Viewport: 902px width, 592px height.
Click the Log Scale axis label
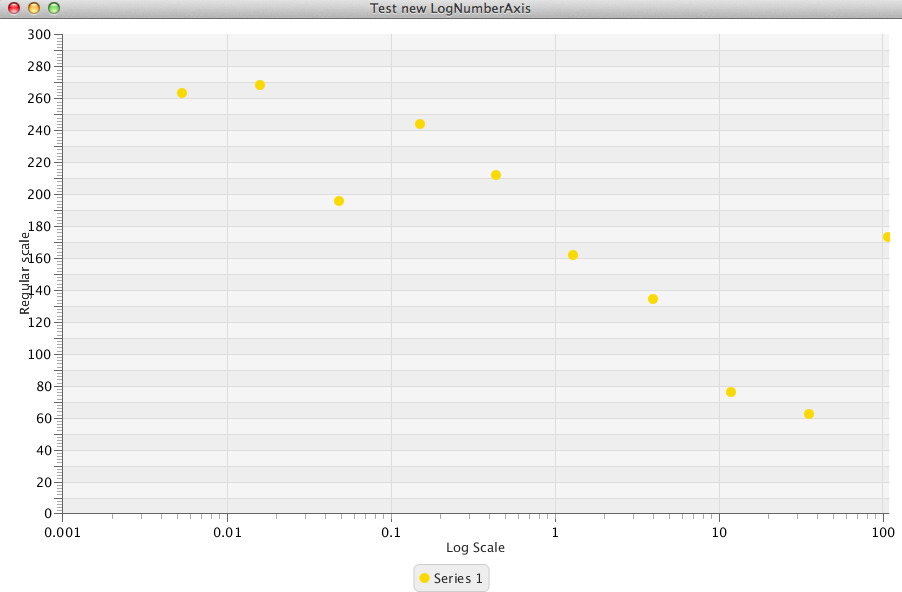[475, 548]
